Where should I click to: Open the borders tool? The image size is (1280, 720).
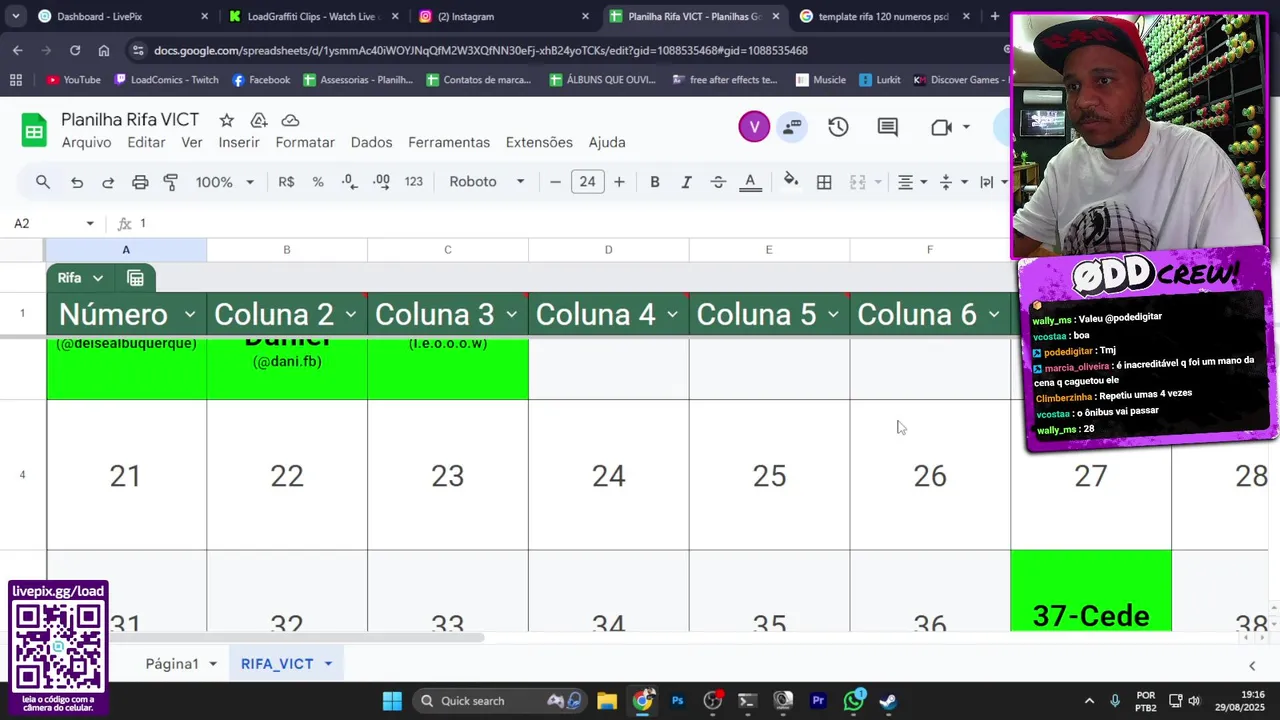click(x=824, y=182)
